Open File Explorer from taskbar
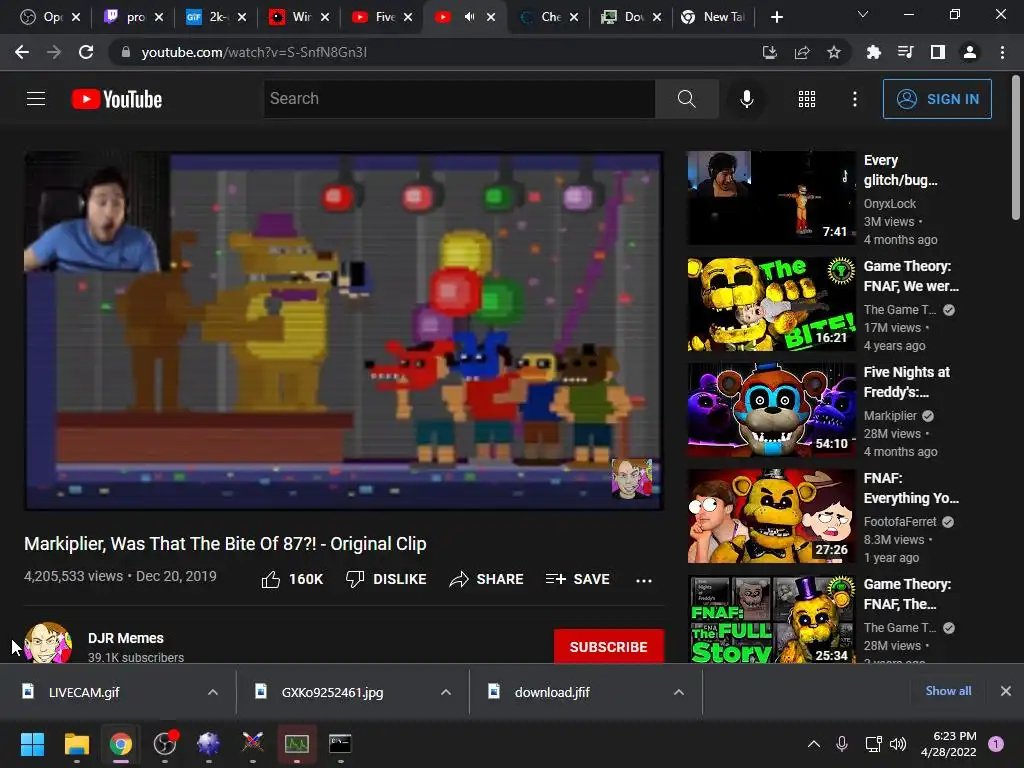The image size is (1024, 768). tap(76, 743)
